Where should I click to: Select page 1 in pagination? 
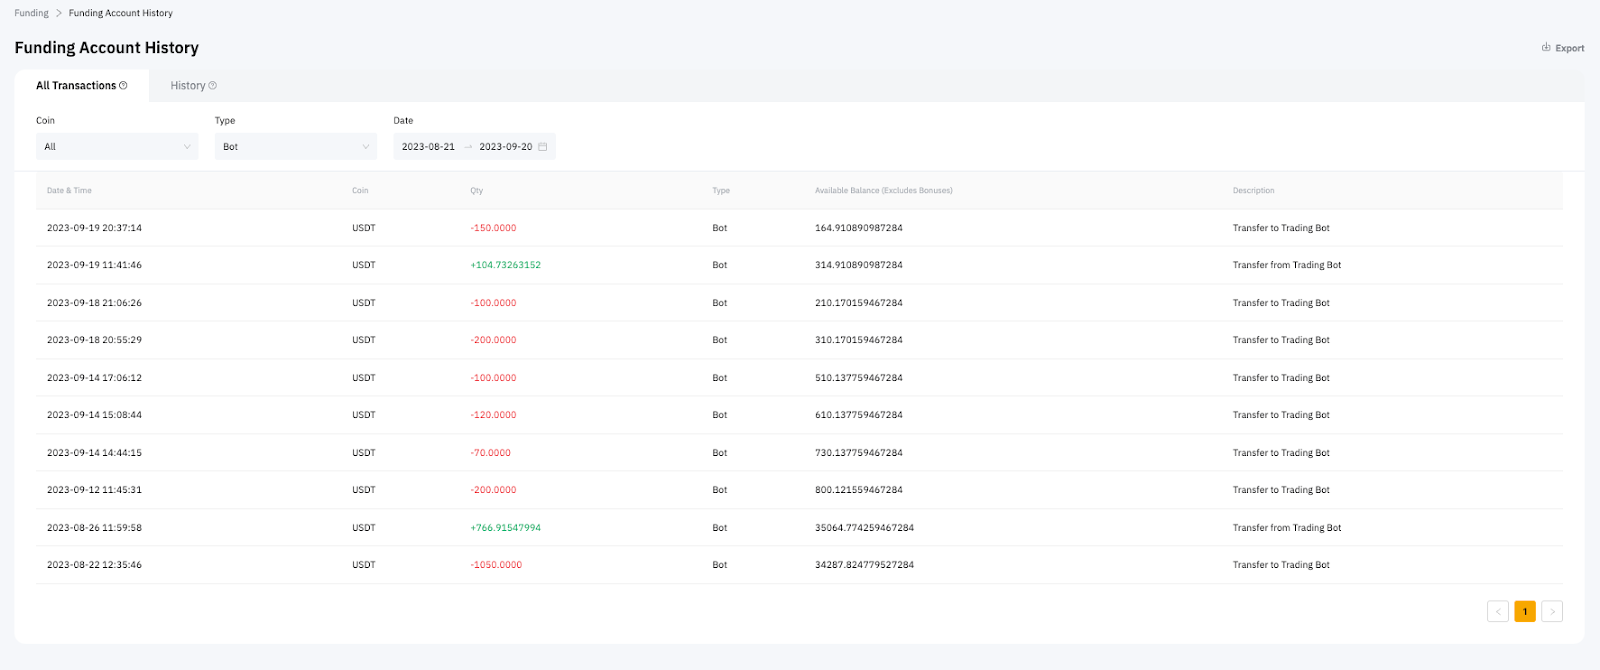(x=1524, y=611)
